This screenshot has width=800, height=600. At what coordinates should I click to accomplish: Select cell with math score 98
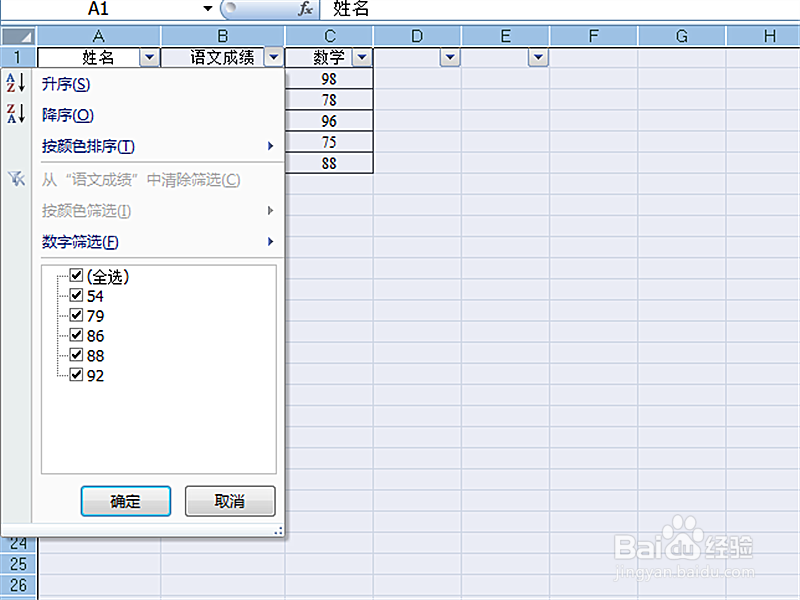tap(329, 79)
